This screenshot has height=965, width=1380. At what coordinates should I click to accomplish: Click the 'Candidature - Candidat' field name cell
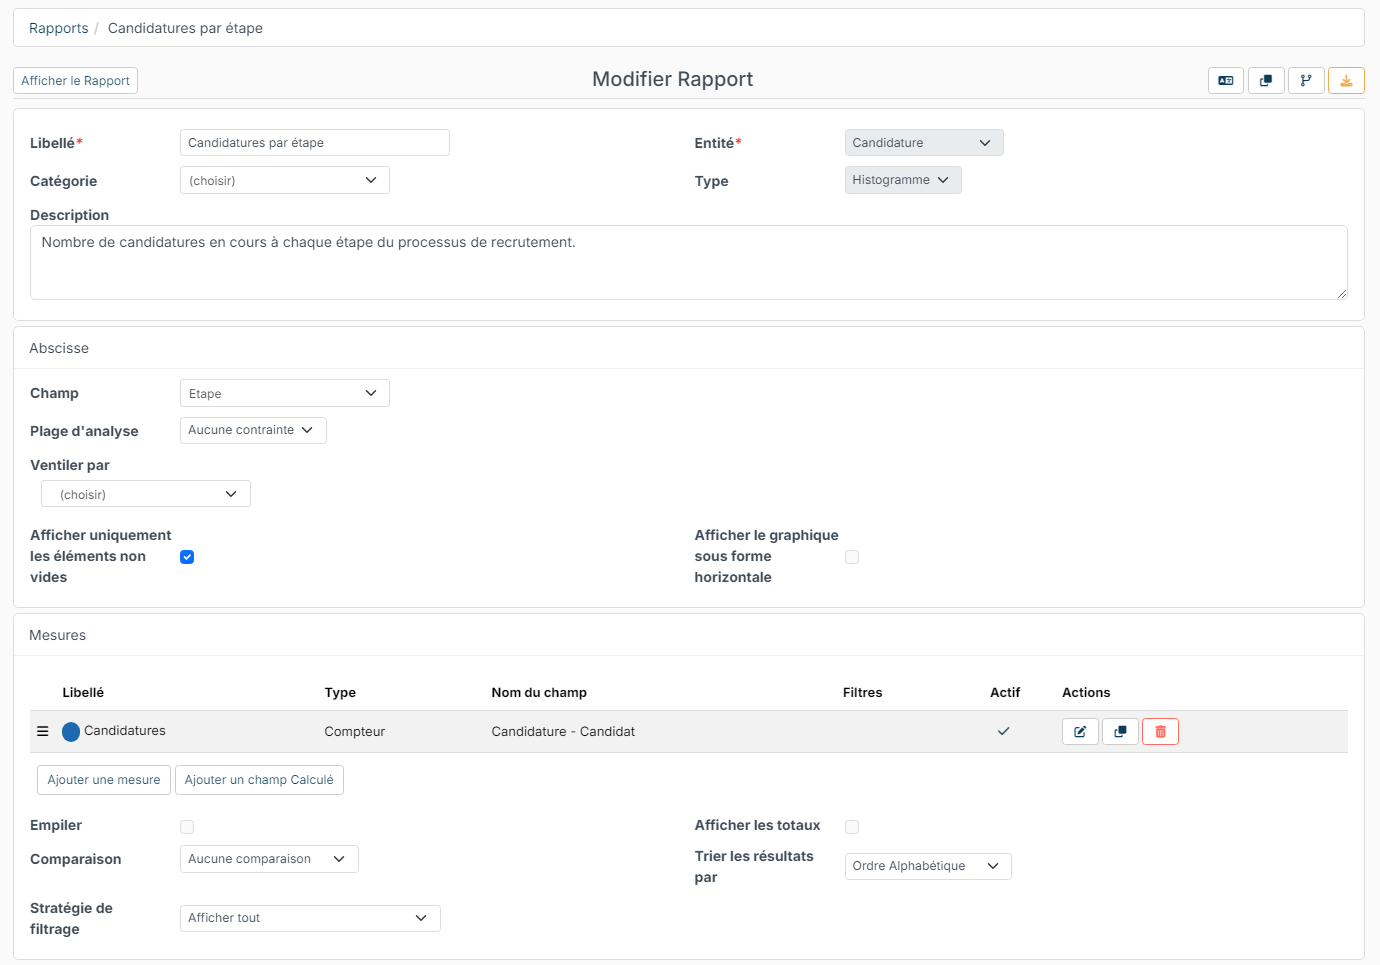563,732
